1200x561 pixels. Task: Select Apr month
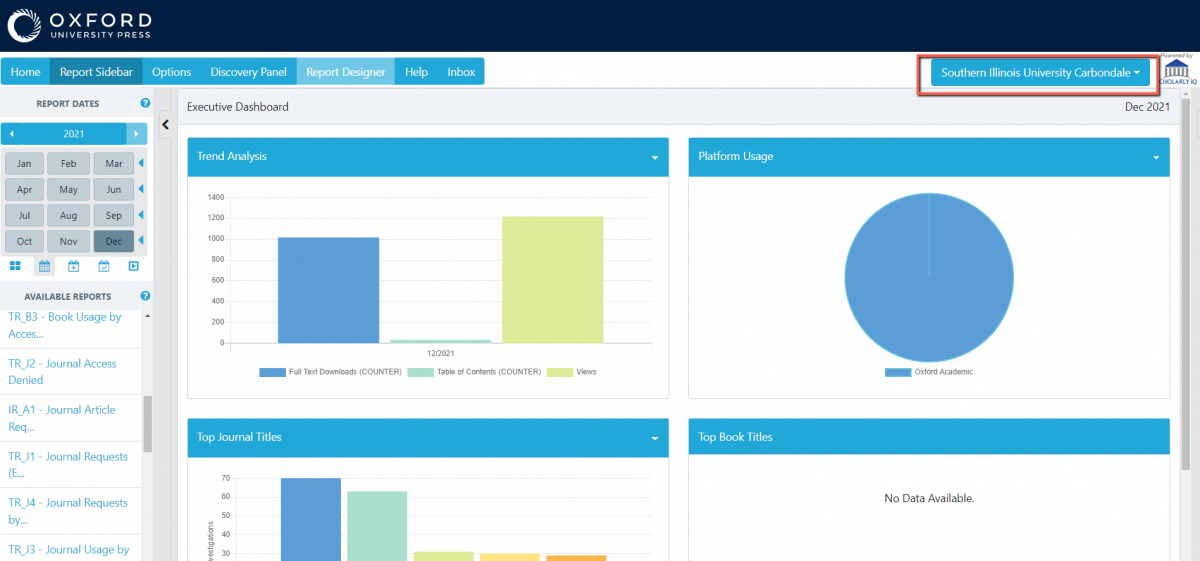pyautogui.click(x=24, y=189)
